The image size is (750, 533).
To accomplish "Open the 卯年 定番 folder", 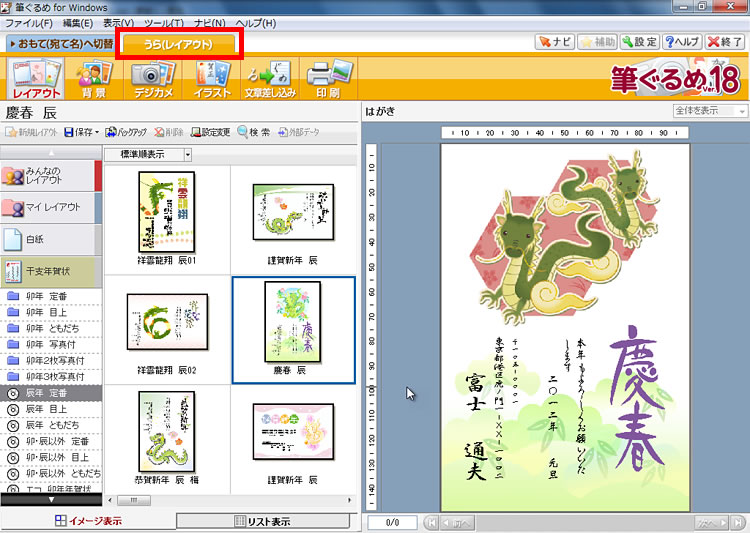I will [51, 297].
